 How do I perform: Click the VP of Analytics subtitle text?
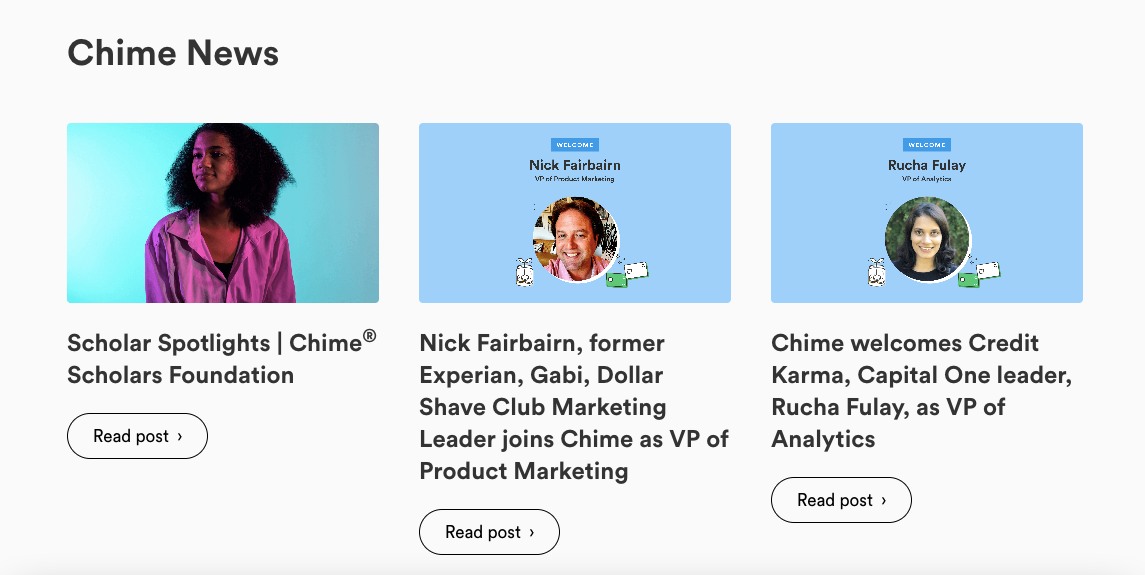click(x=927, y=179)
